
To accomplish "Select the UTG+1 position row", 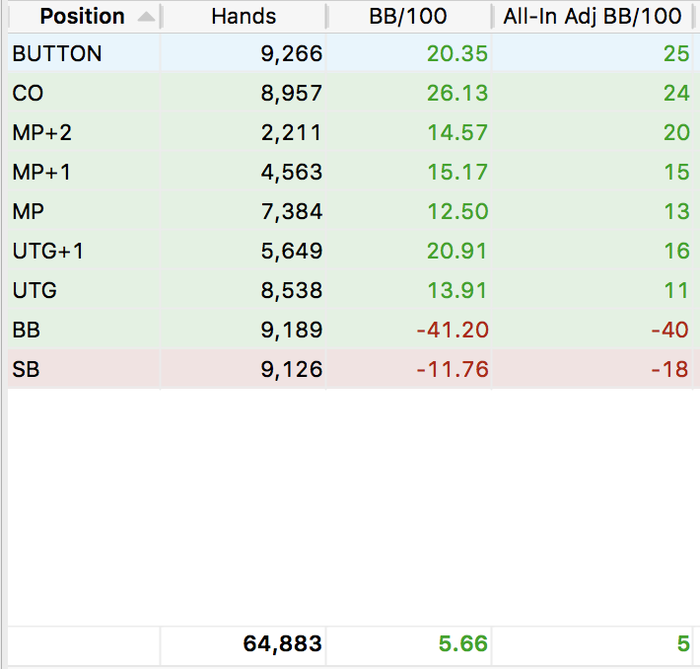I will (x=350, y=251).
